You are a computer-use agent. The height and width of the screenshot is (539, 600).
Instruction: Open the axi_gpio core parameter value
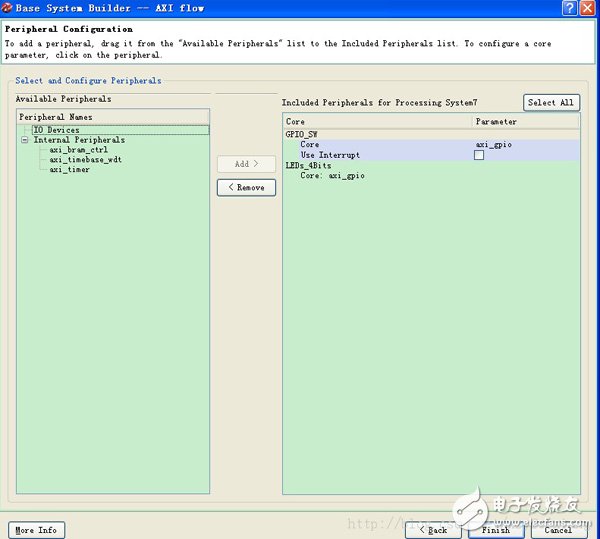pyautogui.click(x=493, y=144)
